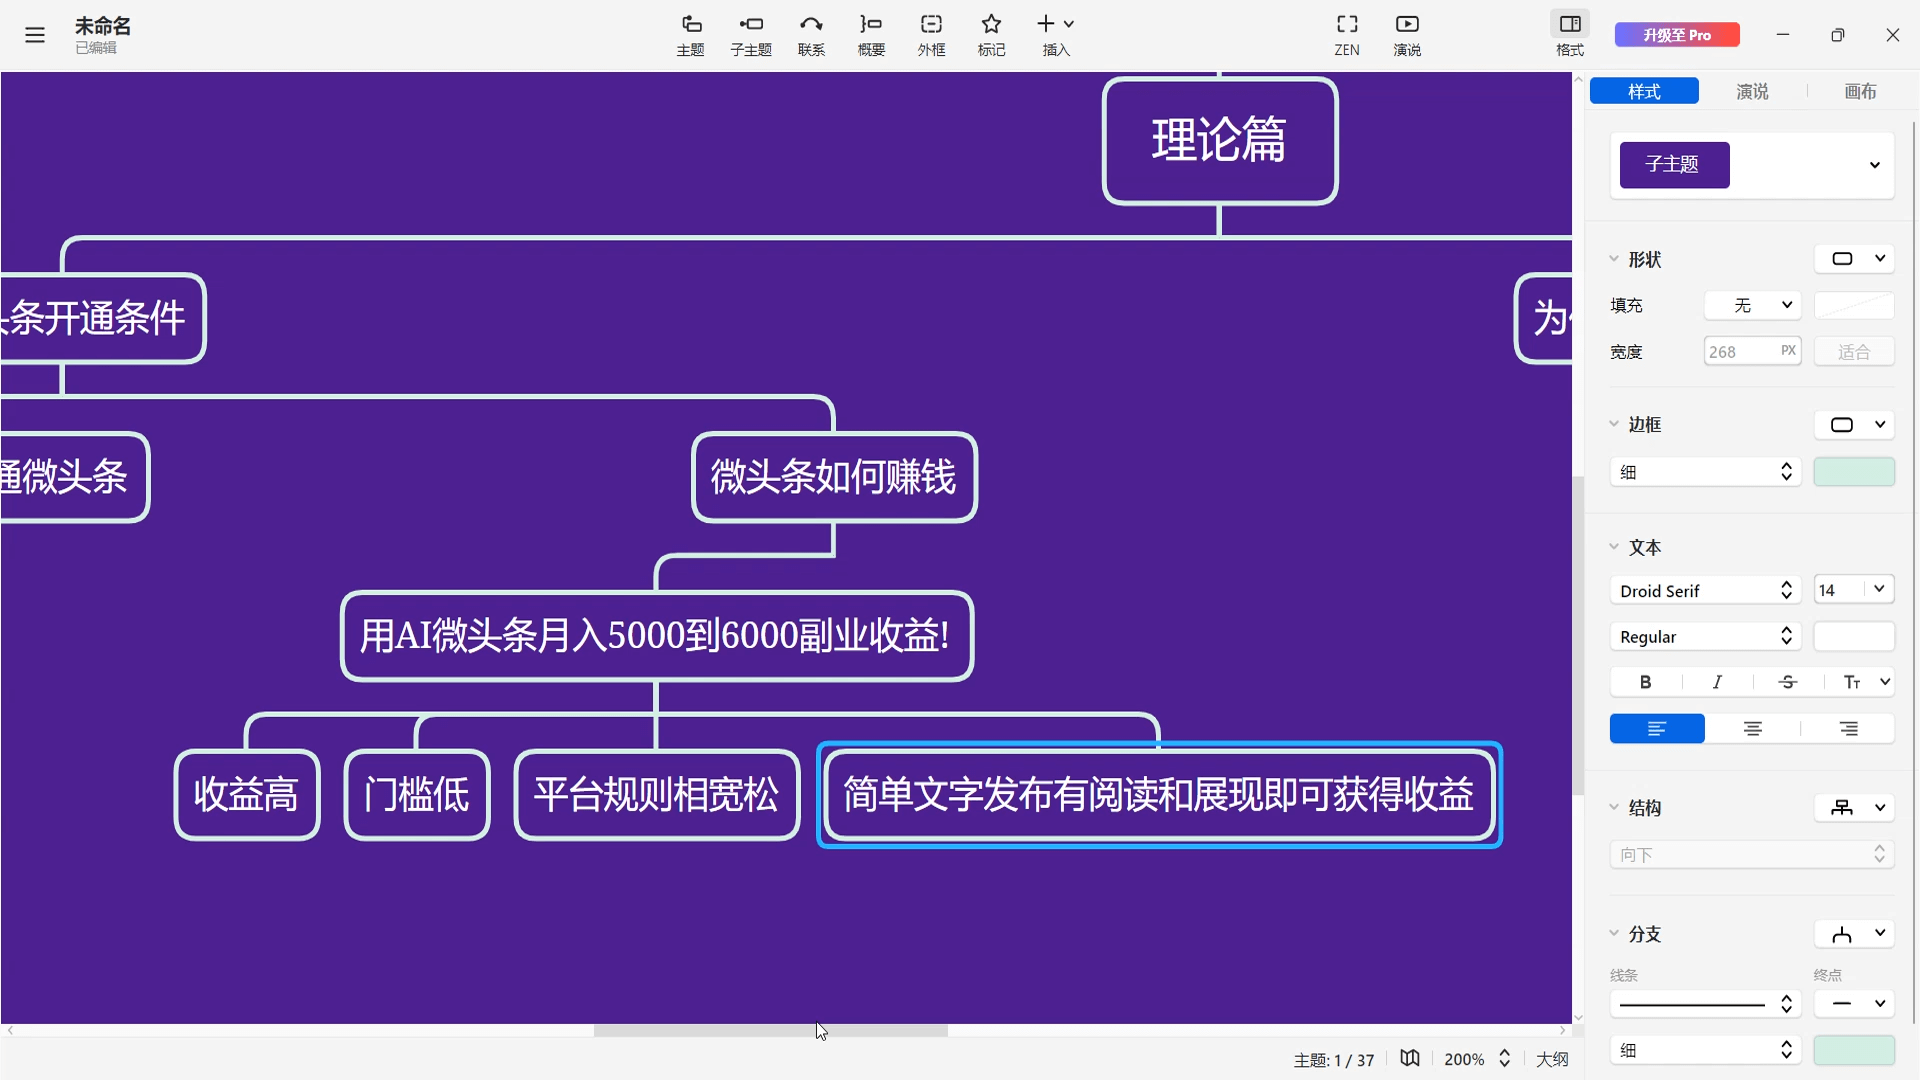Viewport: 1920px width, 1080px height.
Task: Open the branch shape dropdown
Action: 1854,933
